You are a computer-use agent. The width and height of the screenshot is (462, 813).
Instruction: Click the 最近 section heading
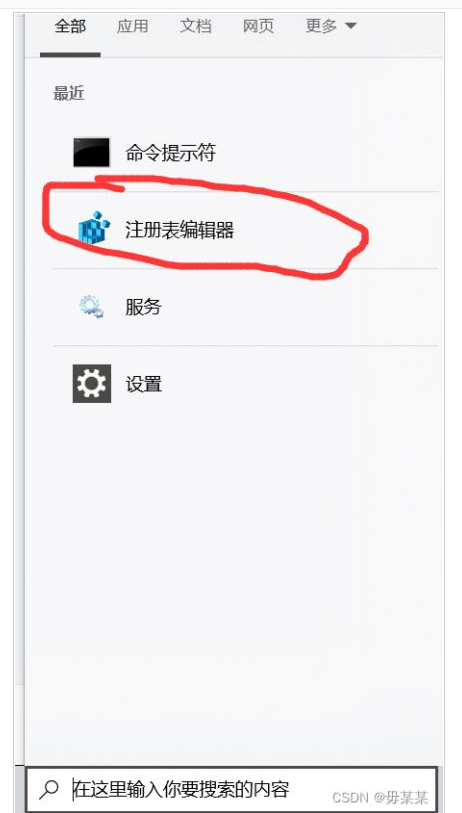[x=69, y=94]
